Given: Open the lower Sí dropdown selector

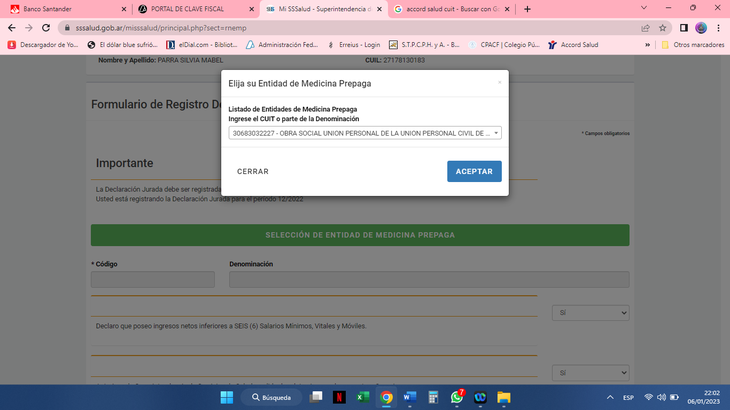Looking at the screenshot, I should coord(590,373).
